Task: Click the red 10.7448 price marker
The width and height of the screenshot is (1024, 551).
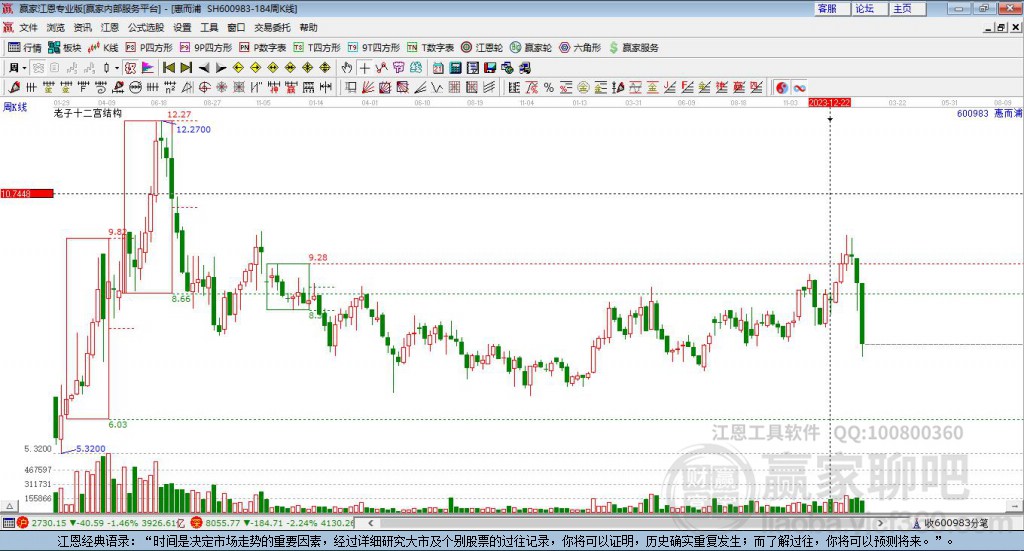Action: (27, 194)
